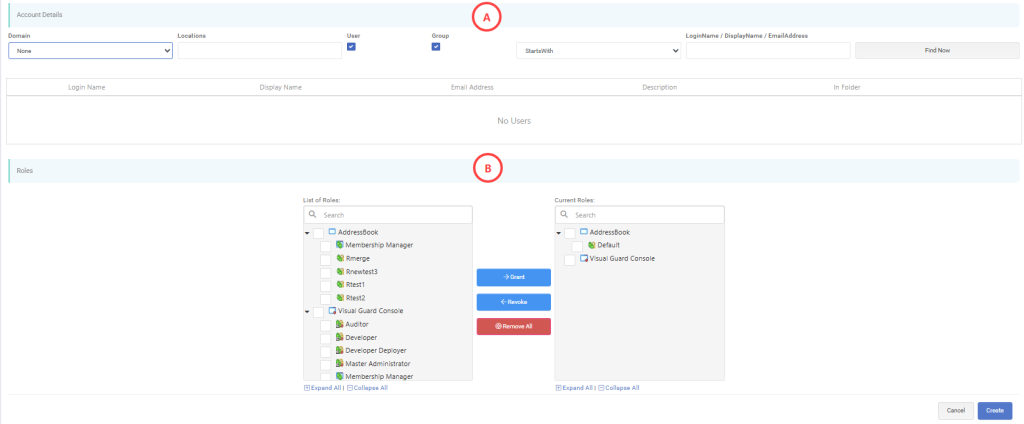The image size is (1024, 424).
Task: Click the Membership Manager icon under AddressBook
Action: pyautogui.click(x=340, y=245)
